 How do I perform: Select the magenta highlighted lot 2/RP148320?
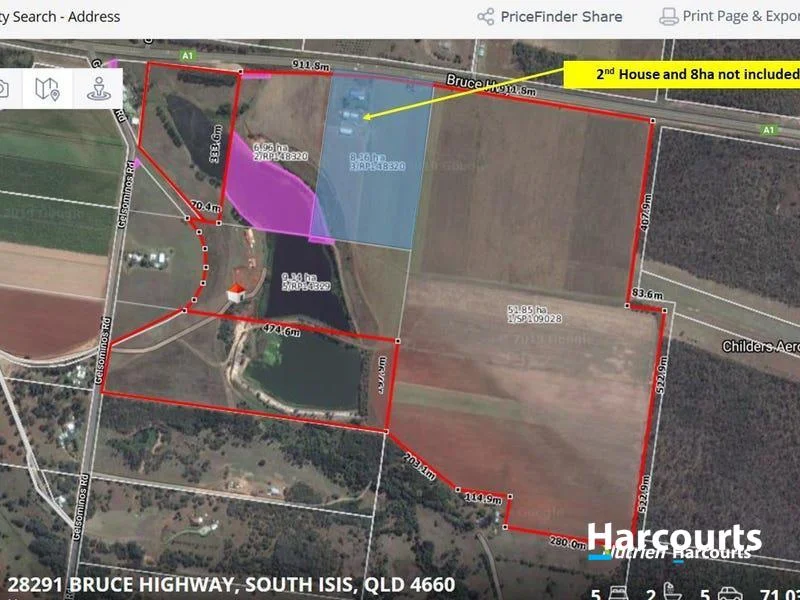click(270, 190)
